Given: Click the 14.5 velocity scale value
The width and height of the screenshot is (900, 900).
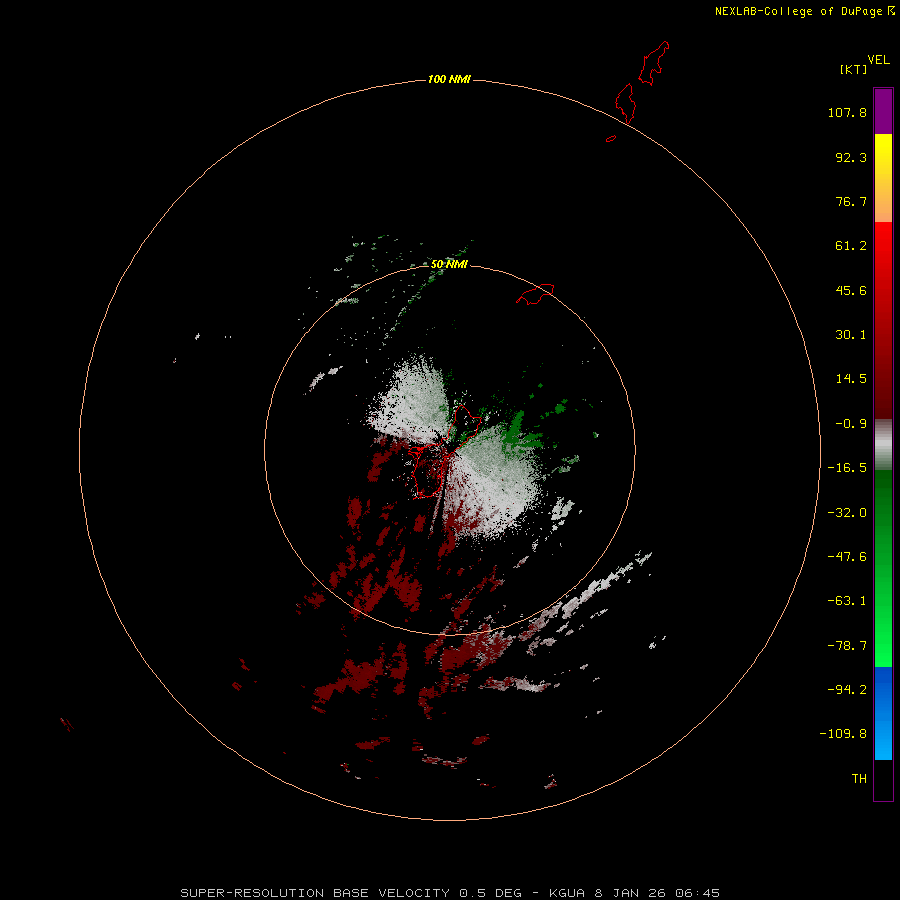Looking at the screenshot, I should tap(851, 379).
